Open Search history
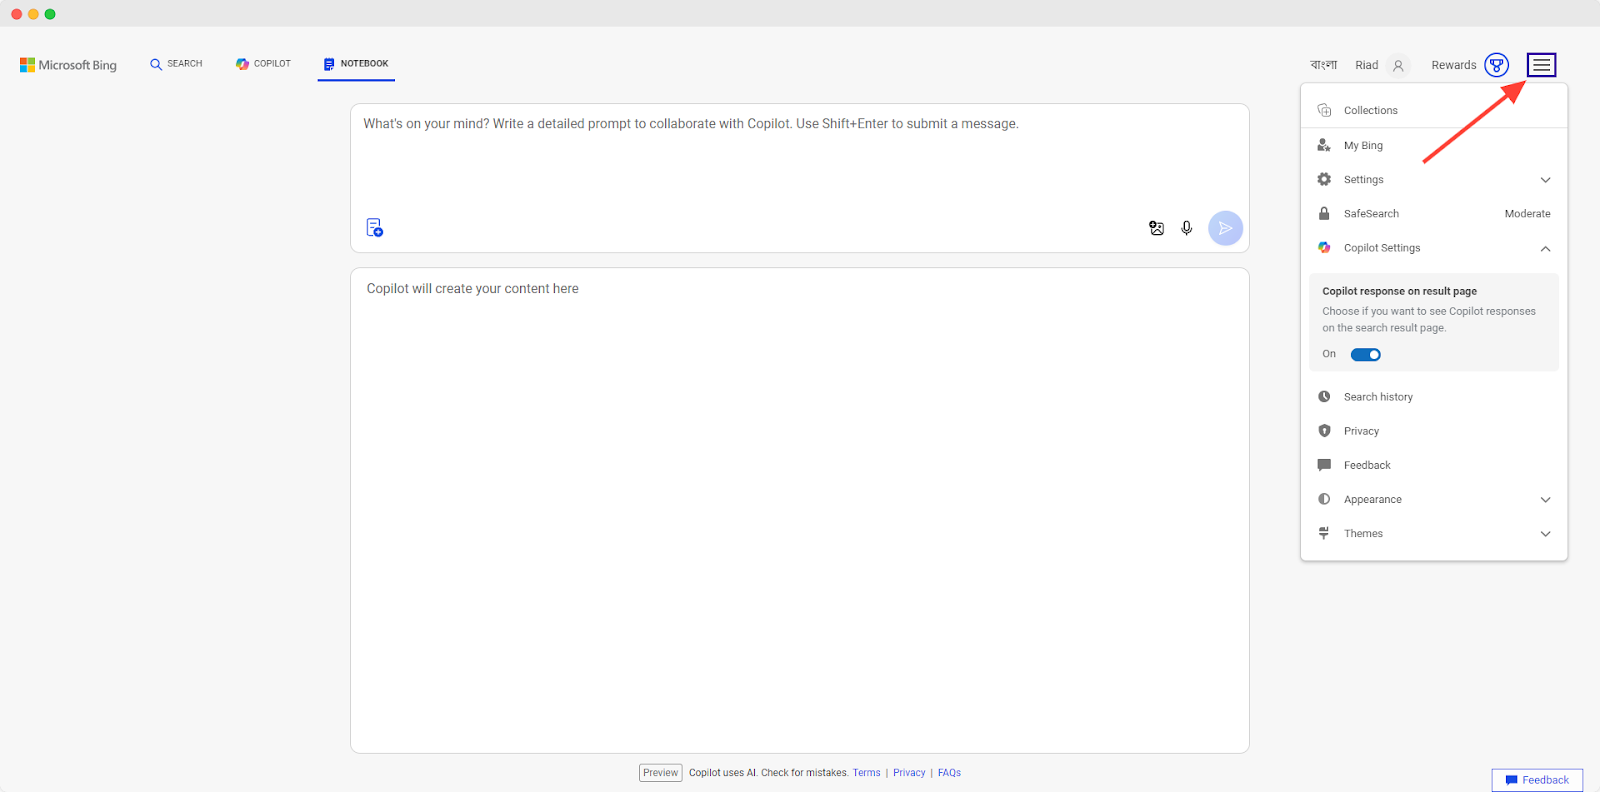 (x=1434, y=397)
